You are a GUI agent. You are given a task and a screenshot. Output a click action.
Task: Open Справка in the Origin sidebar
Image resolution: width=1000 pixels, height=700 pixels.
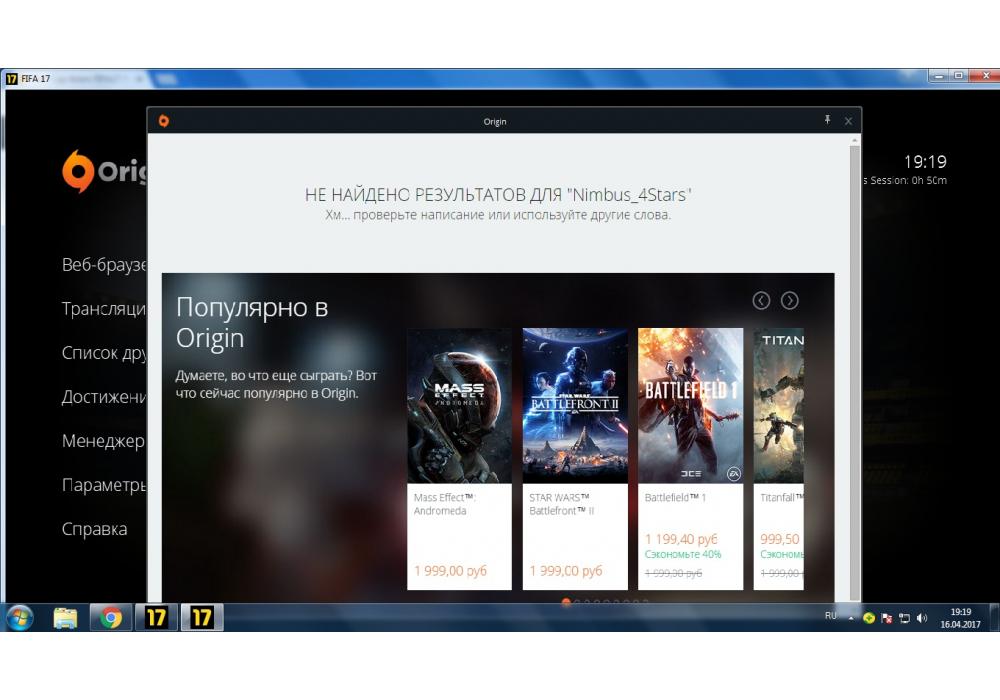pos(94,529)
